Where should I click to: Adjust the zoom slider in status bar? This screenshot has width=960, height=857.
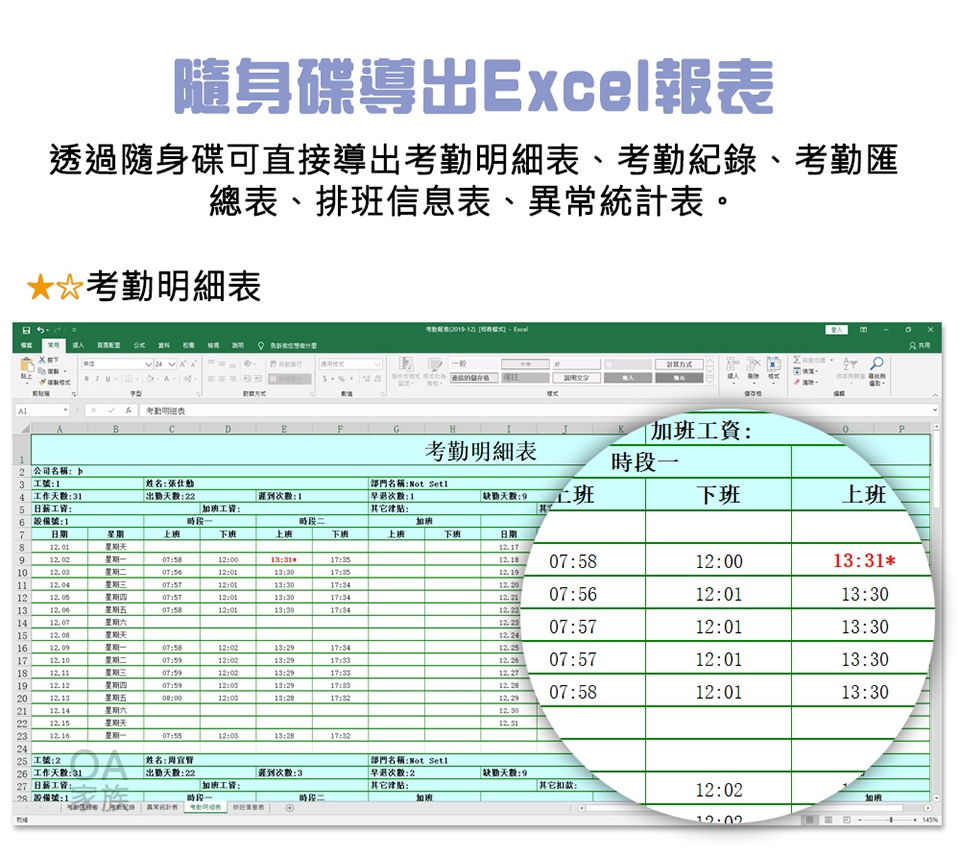[890, 820]
